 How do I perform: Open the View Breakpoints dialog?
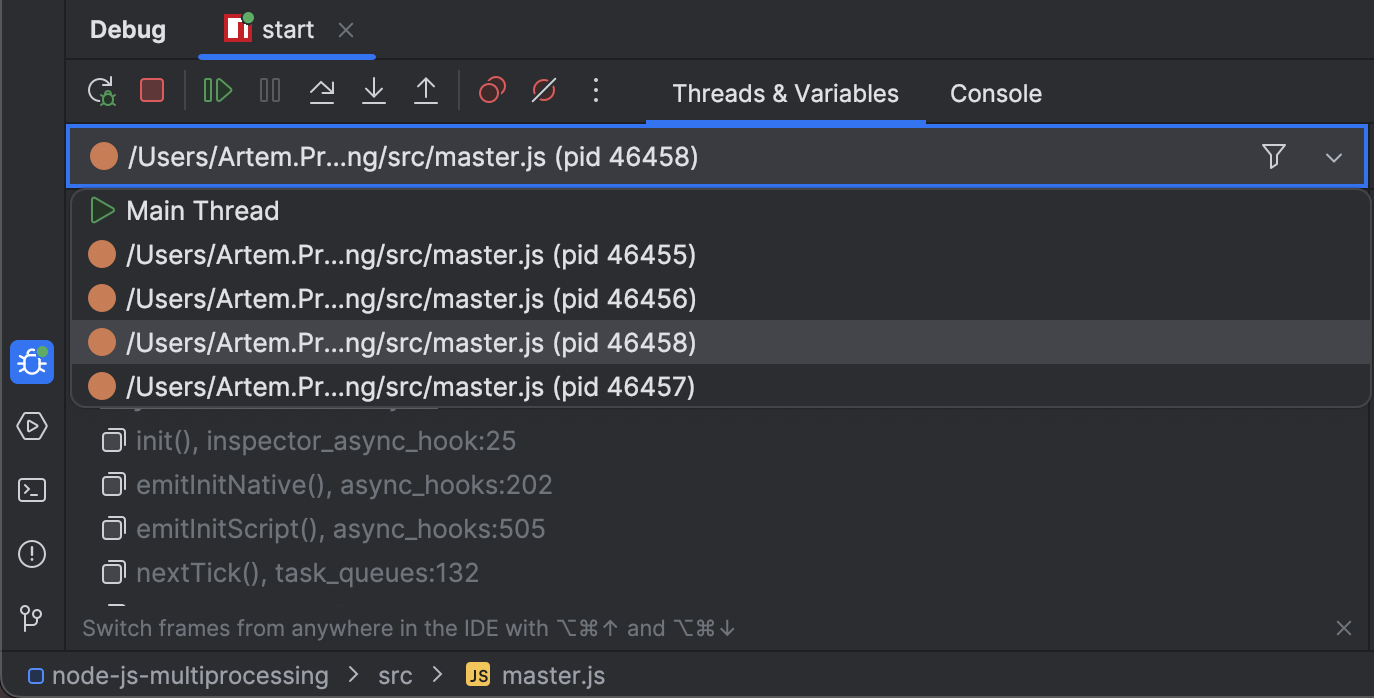tap(491, 90)
